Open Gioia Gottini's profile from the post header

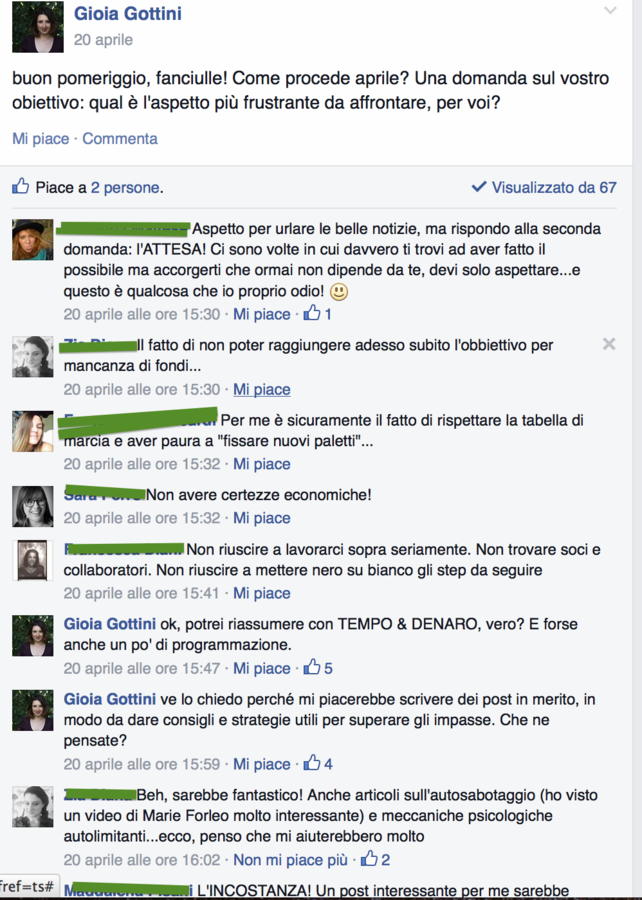[x=127, y=13]
